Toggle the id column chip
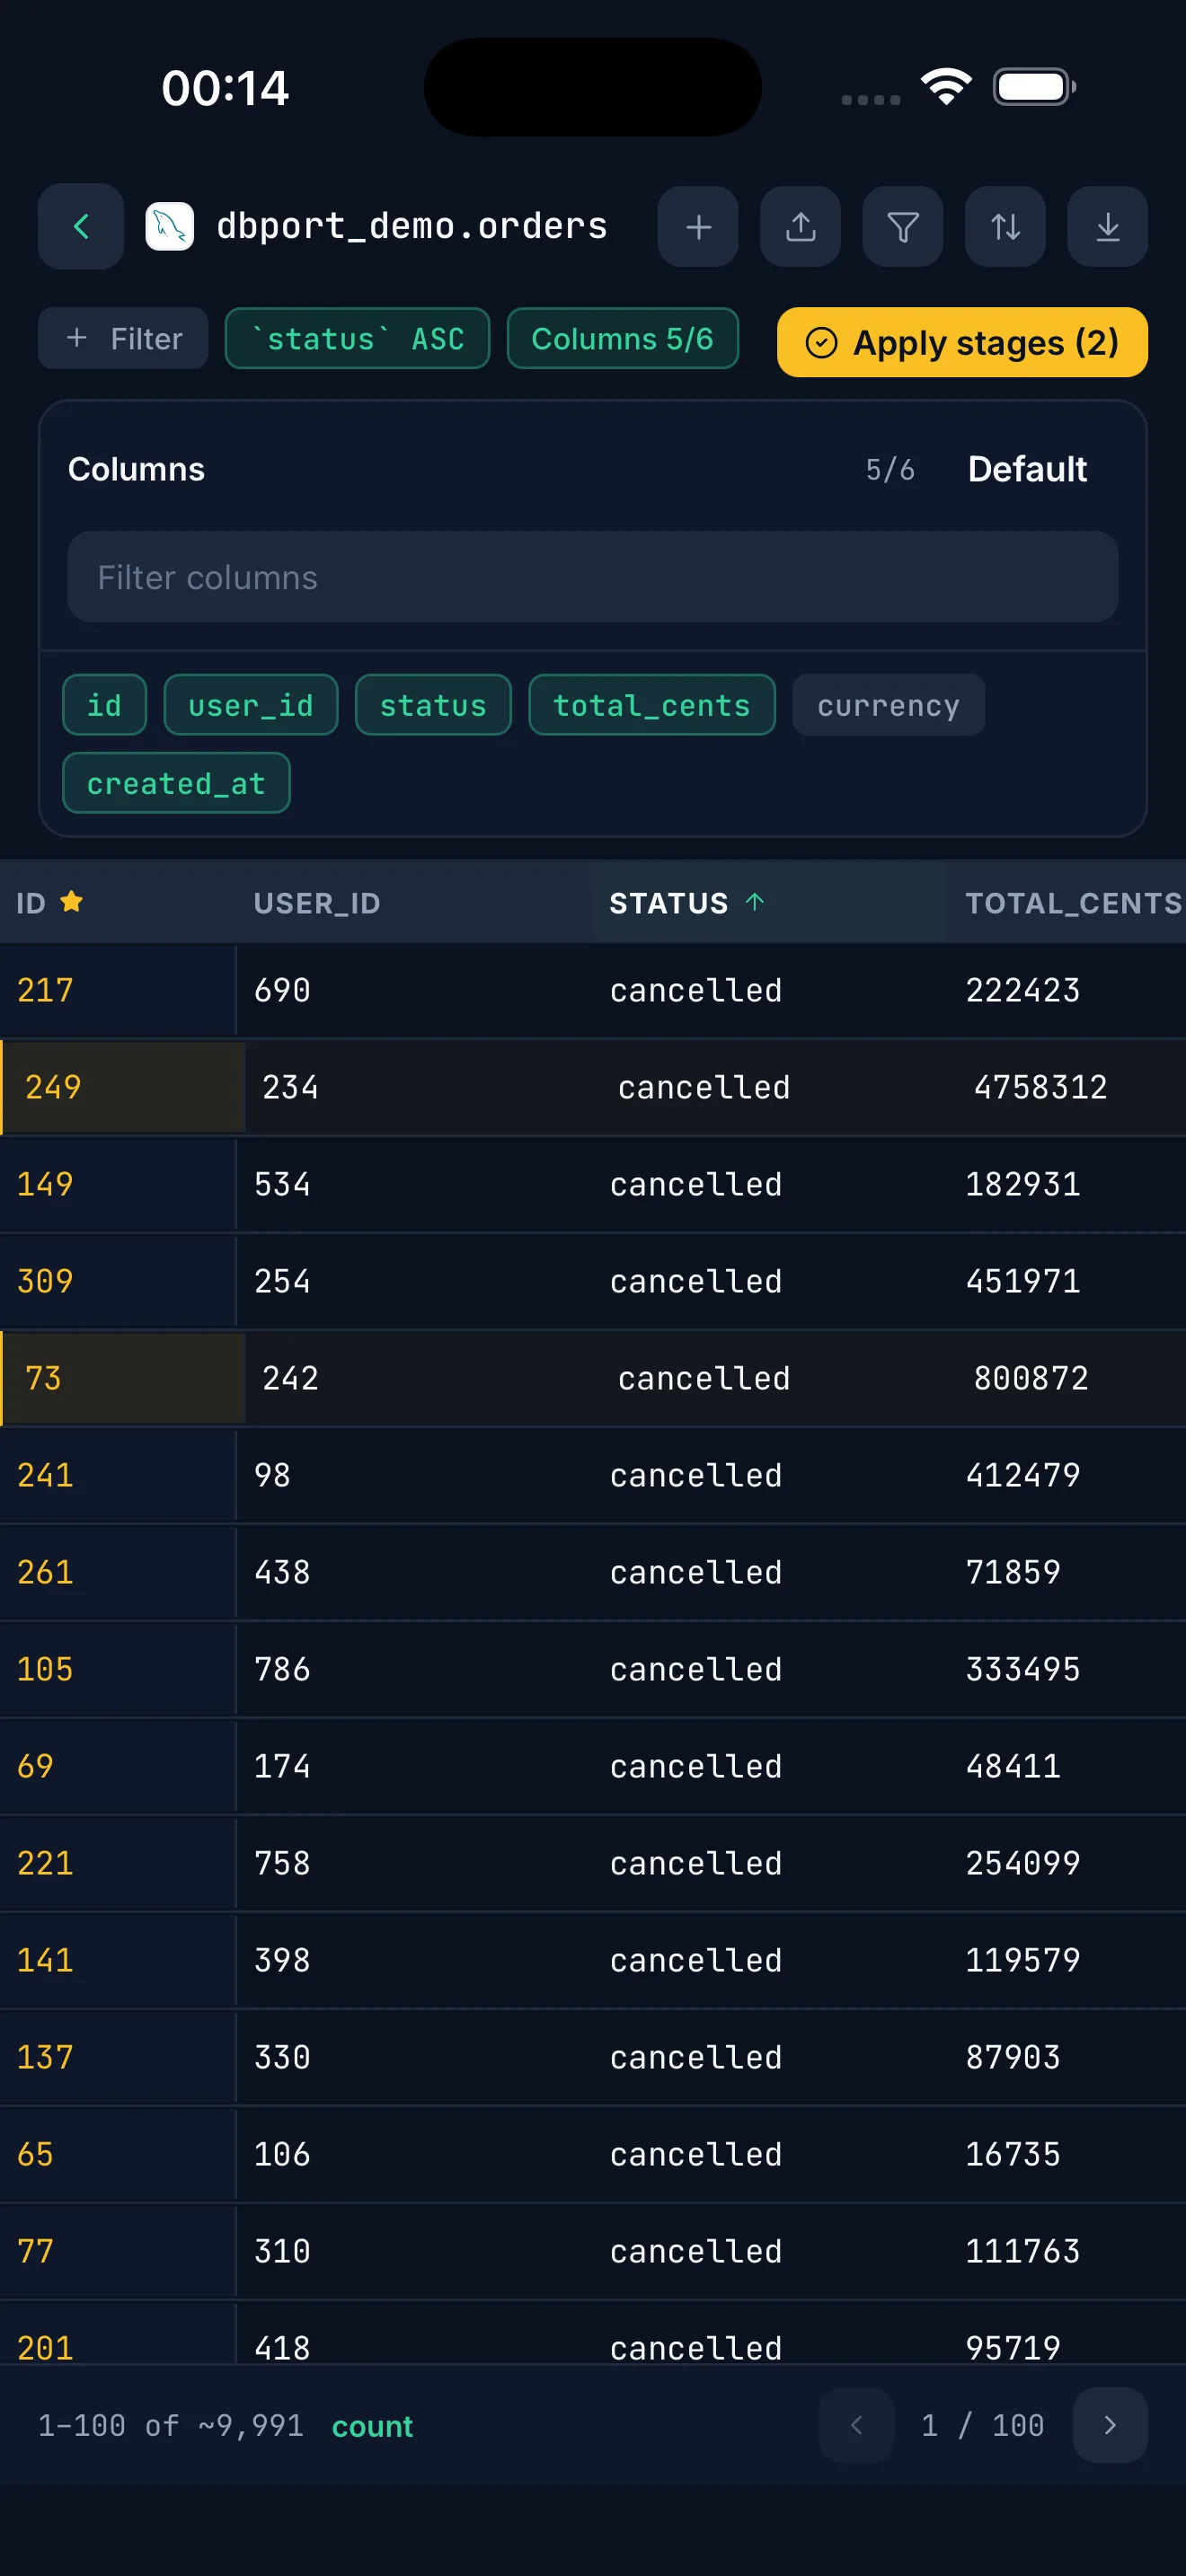 (x=105, y=705)
